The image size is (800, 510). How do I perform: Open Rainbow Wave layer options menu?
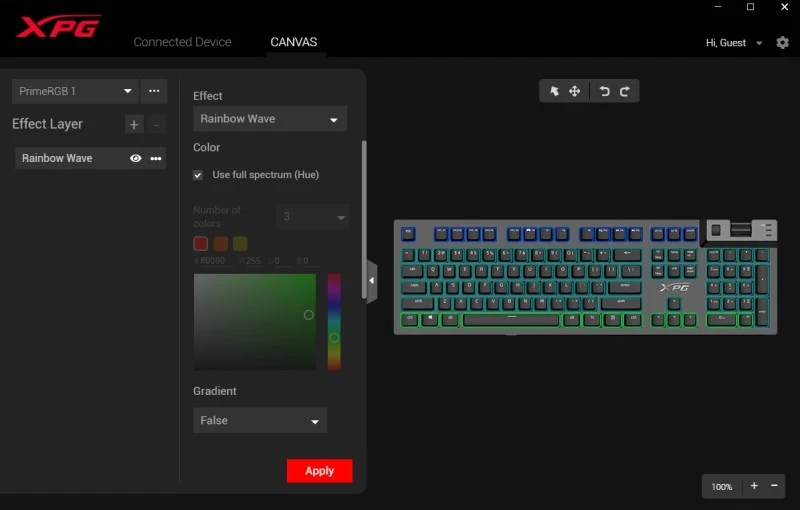coord(156,158)
